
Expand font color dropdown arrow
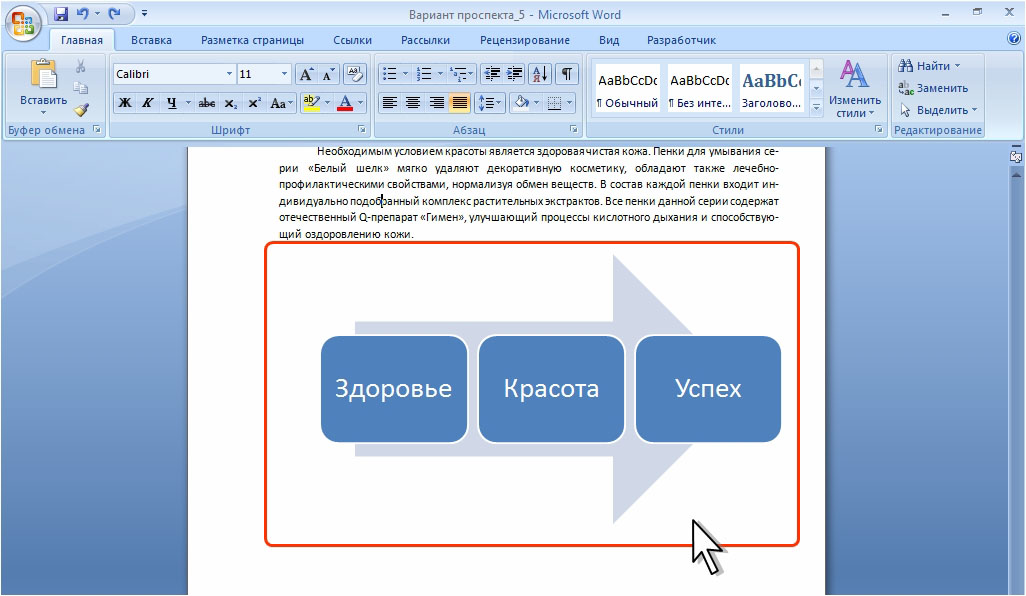point(360,103)
